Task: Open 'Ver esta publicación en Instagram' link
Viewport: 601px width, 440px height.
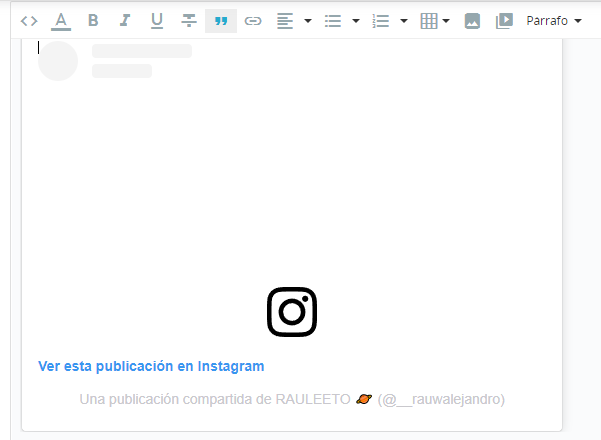Action: [x=151, y=366]
